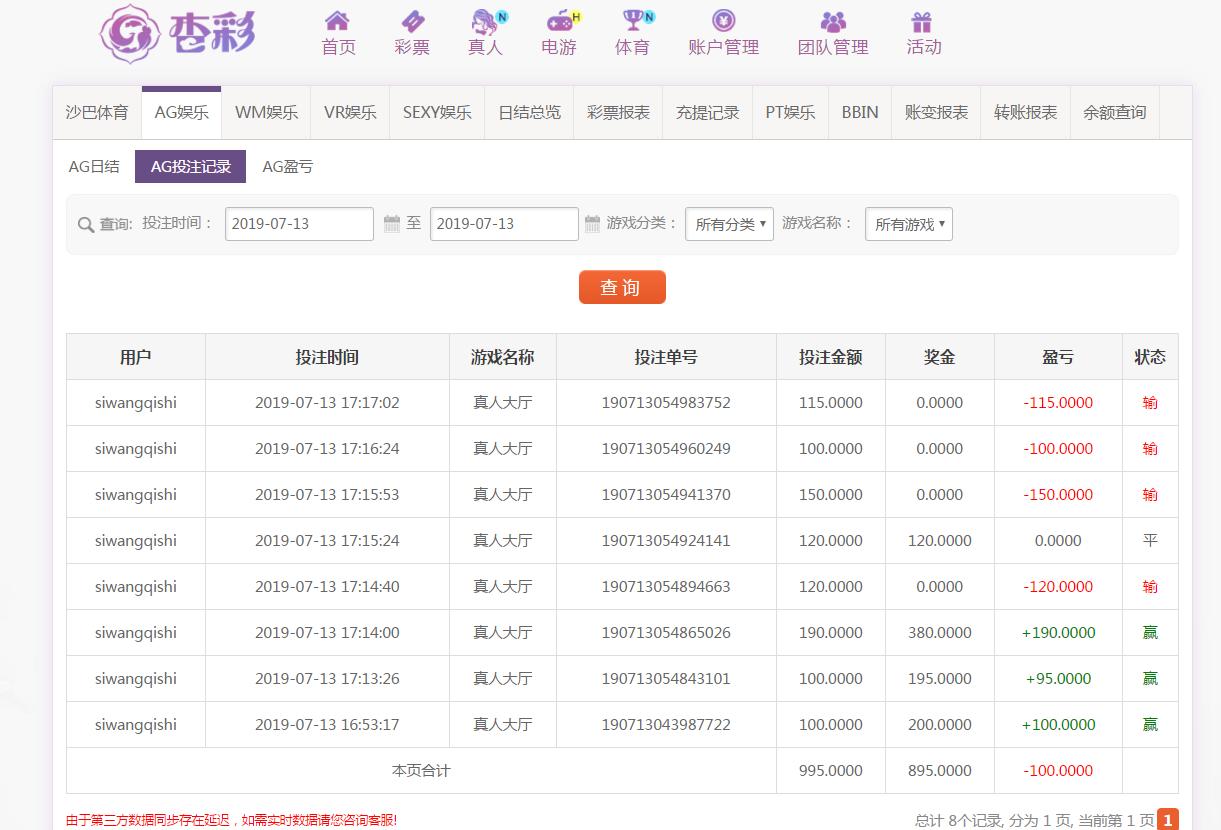
Task: Select the AG日结 sub-tab
Action: [x=94, y=167]
